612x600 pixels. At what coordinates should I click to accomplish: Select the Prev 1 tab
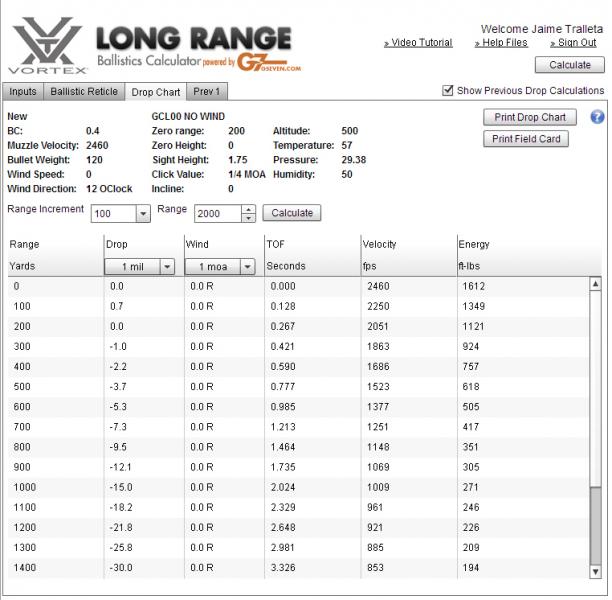pyautogui.click(x=207, y=92)
